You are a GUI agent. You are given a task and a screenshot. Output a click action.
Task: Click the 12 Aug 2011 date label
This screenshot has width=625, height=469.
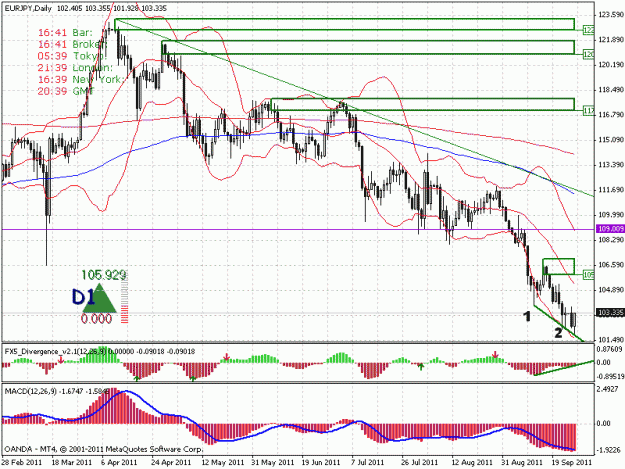click(472, 462)
